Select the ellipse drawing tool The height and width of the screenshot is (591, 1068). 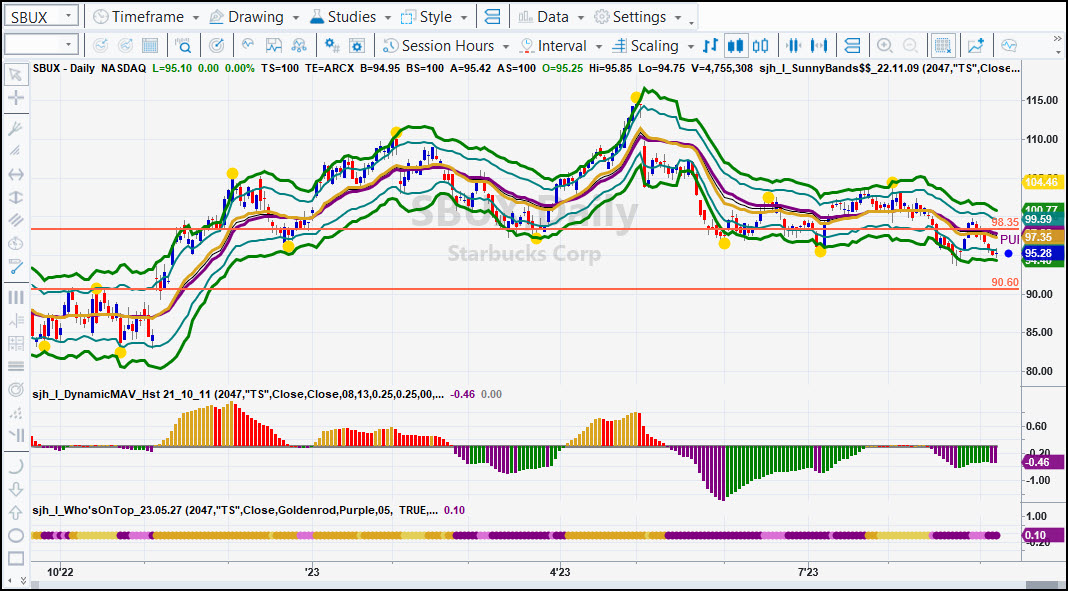(x=15, y=535)
